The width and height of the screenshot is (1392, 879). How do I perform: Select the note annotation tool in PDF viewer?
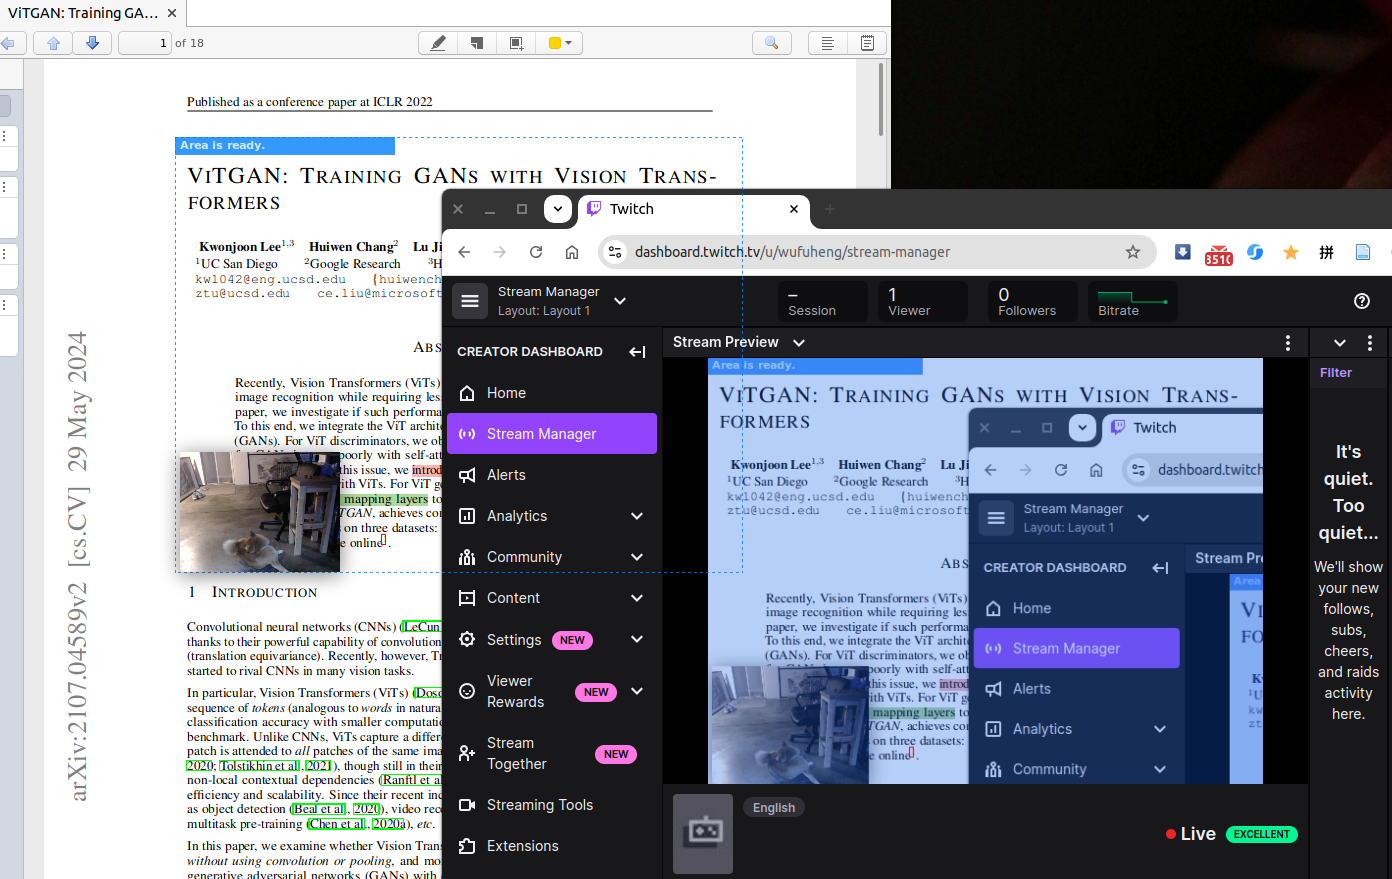(477, 43)
